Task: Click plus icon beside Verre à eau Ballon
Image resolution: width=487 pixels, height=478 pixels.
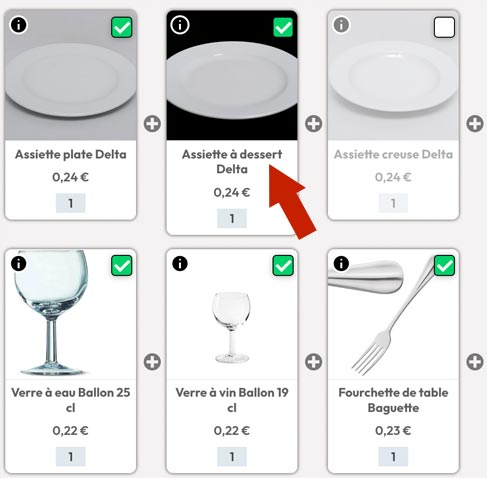Action: [152, 362]
